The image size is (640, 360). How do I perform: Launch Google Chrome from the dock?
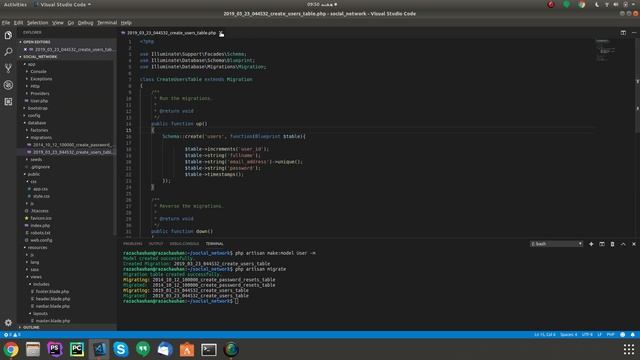click(x=11, y=349)
